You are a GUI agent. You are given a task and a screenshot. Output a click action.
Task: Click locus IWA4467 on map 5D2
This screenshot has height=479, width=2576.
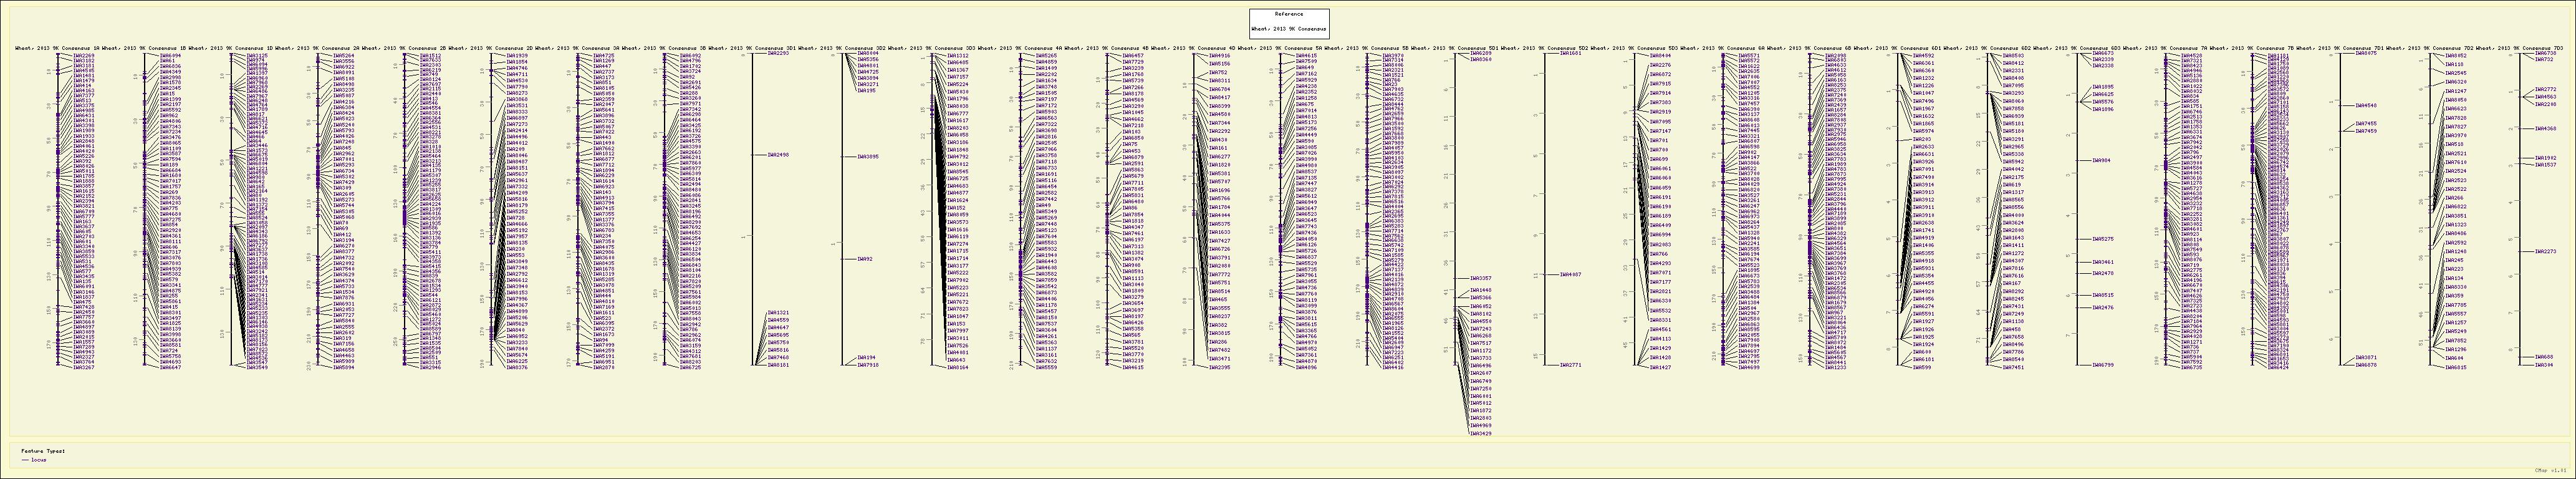[1570, 274]
